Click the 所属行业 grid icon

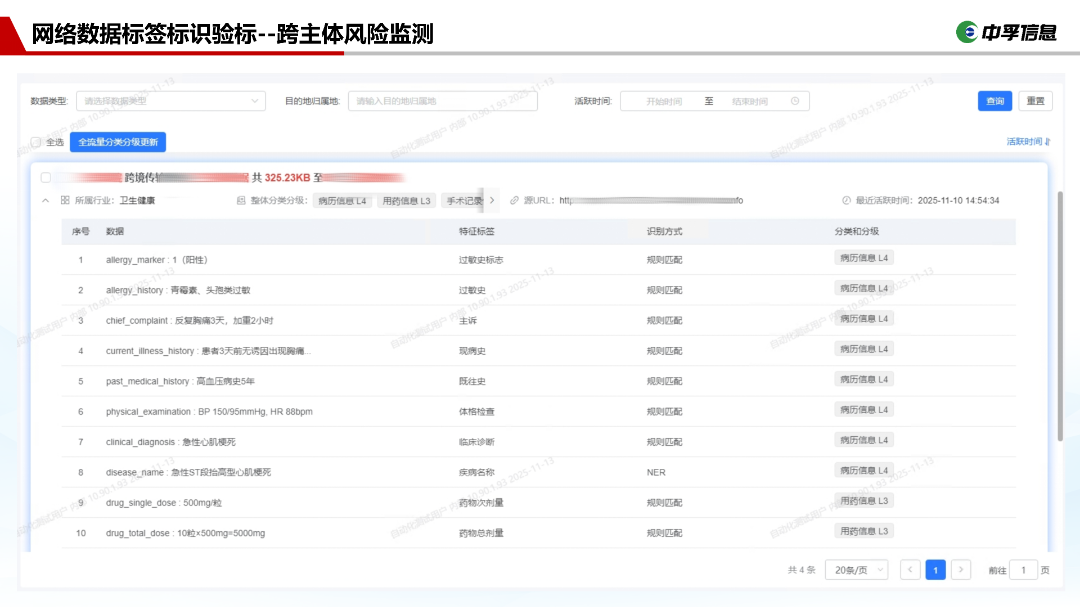[x=65, y=200]
